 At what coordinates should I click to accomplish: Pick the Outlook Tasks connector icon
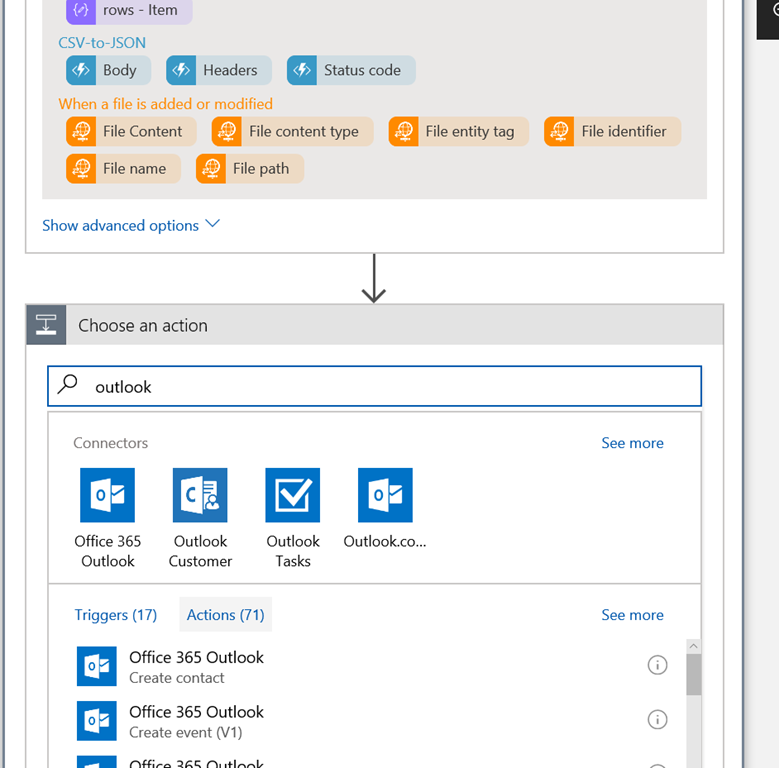(x=292, y=495)
